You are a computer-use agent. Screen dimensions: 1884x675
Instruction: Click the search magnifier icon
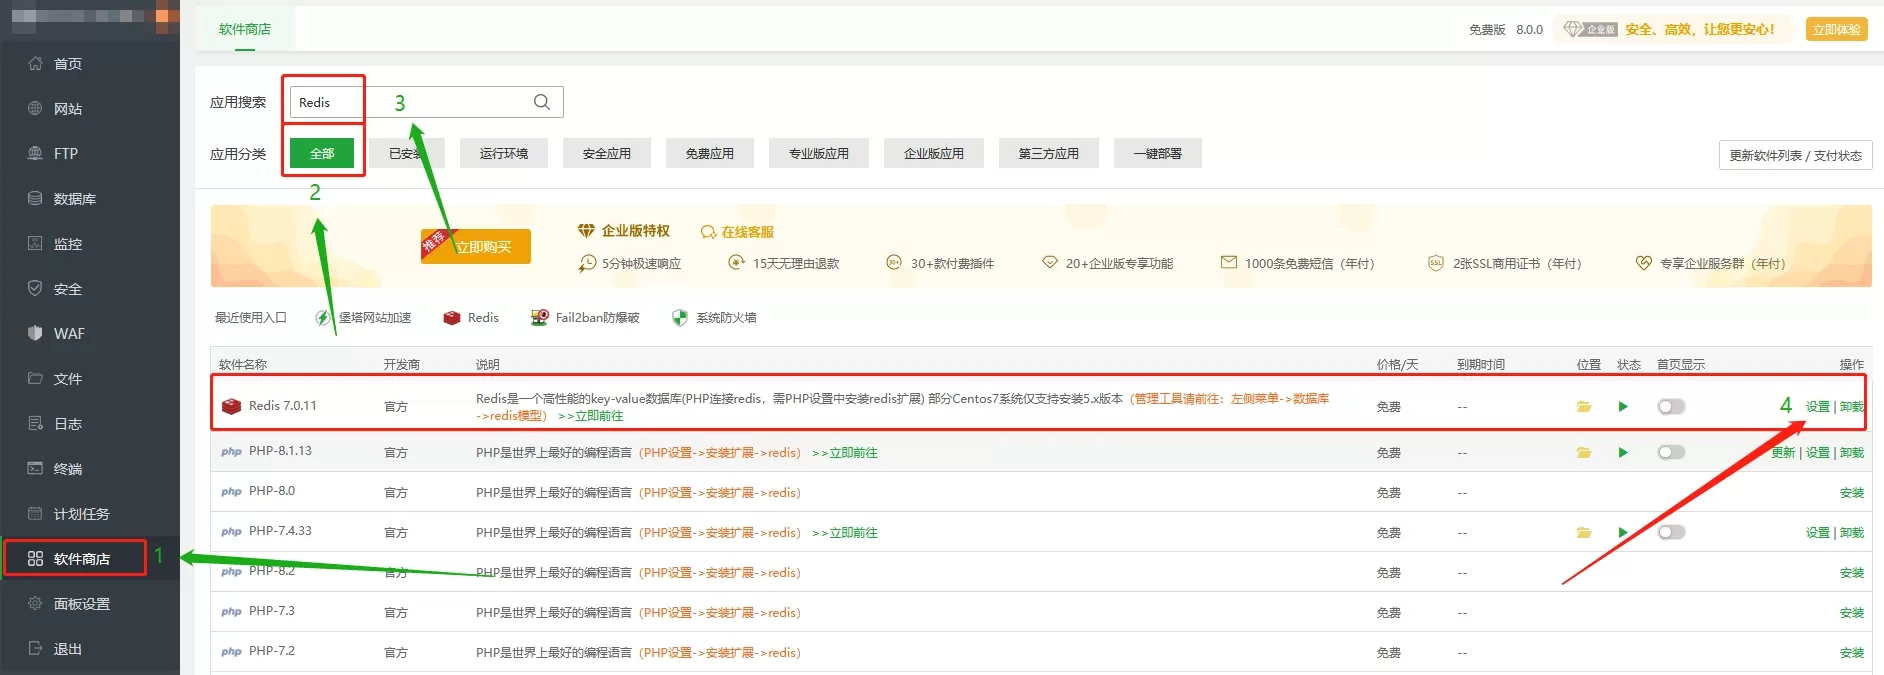[541, 102]
